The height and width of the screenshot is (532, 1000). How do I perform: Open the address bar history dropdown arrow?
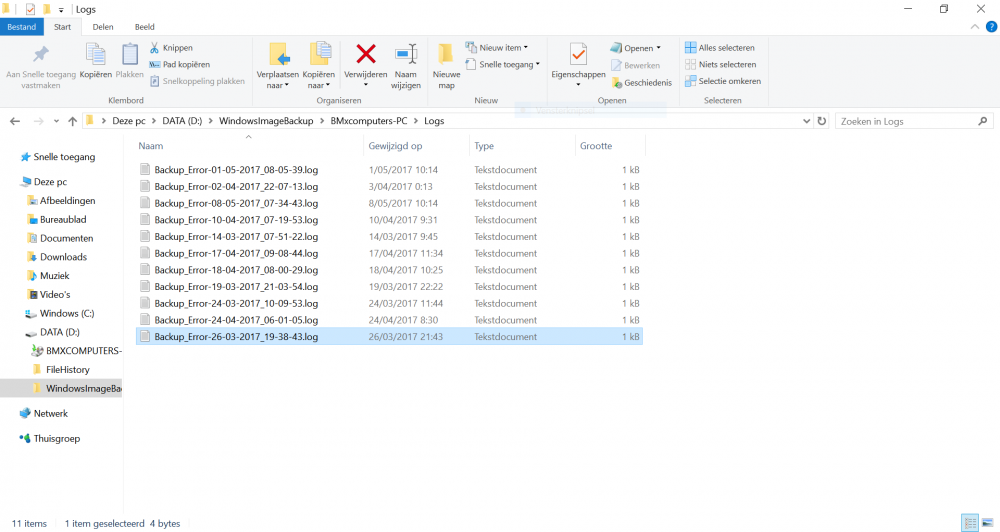pyautogui.click(x=807, y=121)
